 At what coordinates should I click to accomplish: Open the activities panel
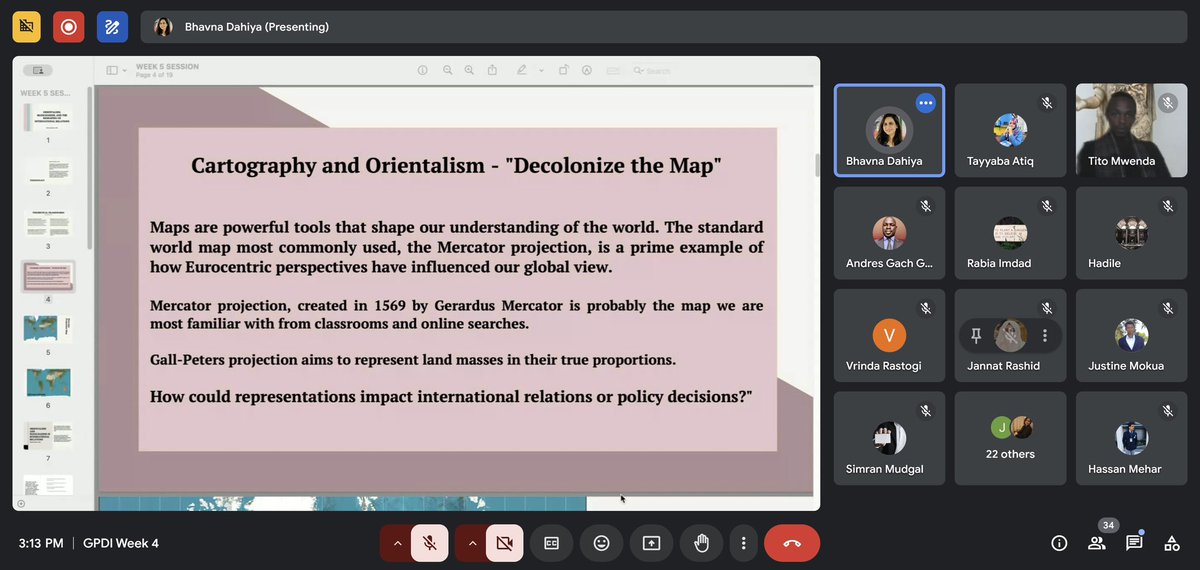[1172, 543]
